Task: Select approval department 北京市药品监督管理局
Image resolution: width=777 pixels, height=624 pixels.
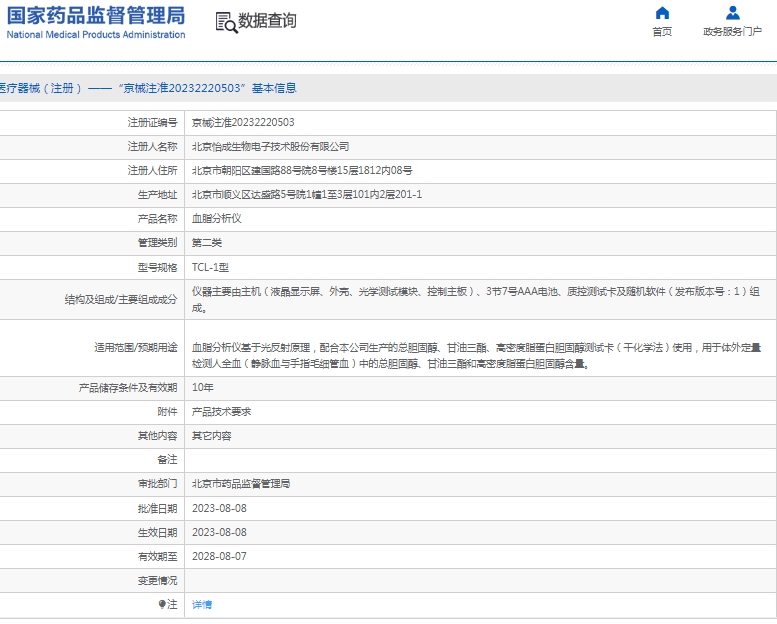Action: pos(241,484)
